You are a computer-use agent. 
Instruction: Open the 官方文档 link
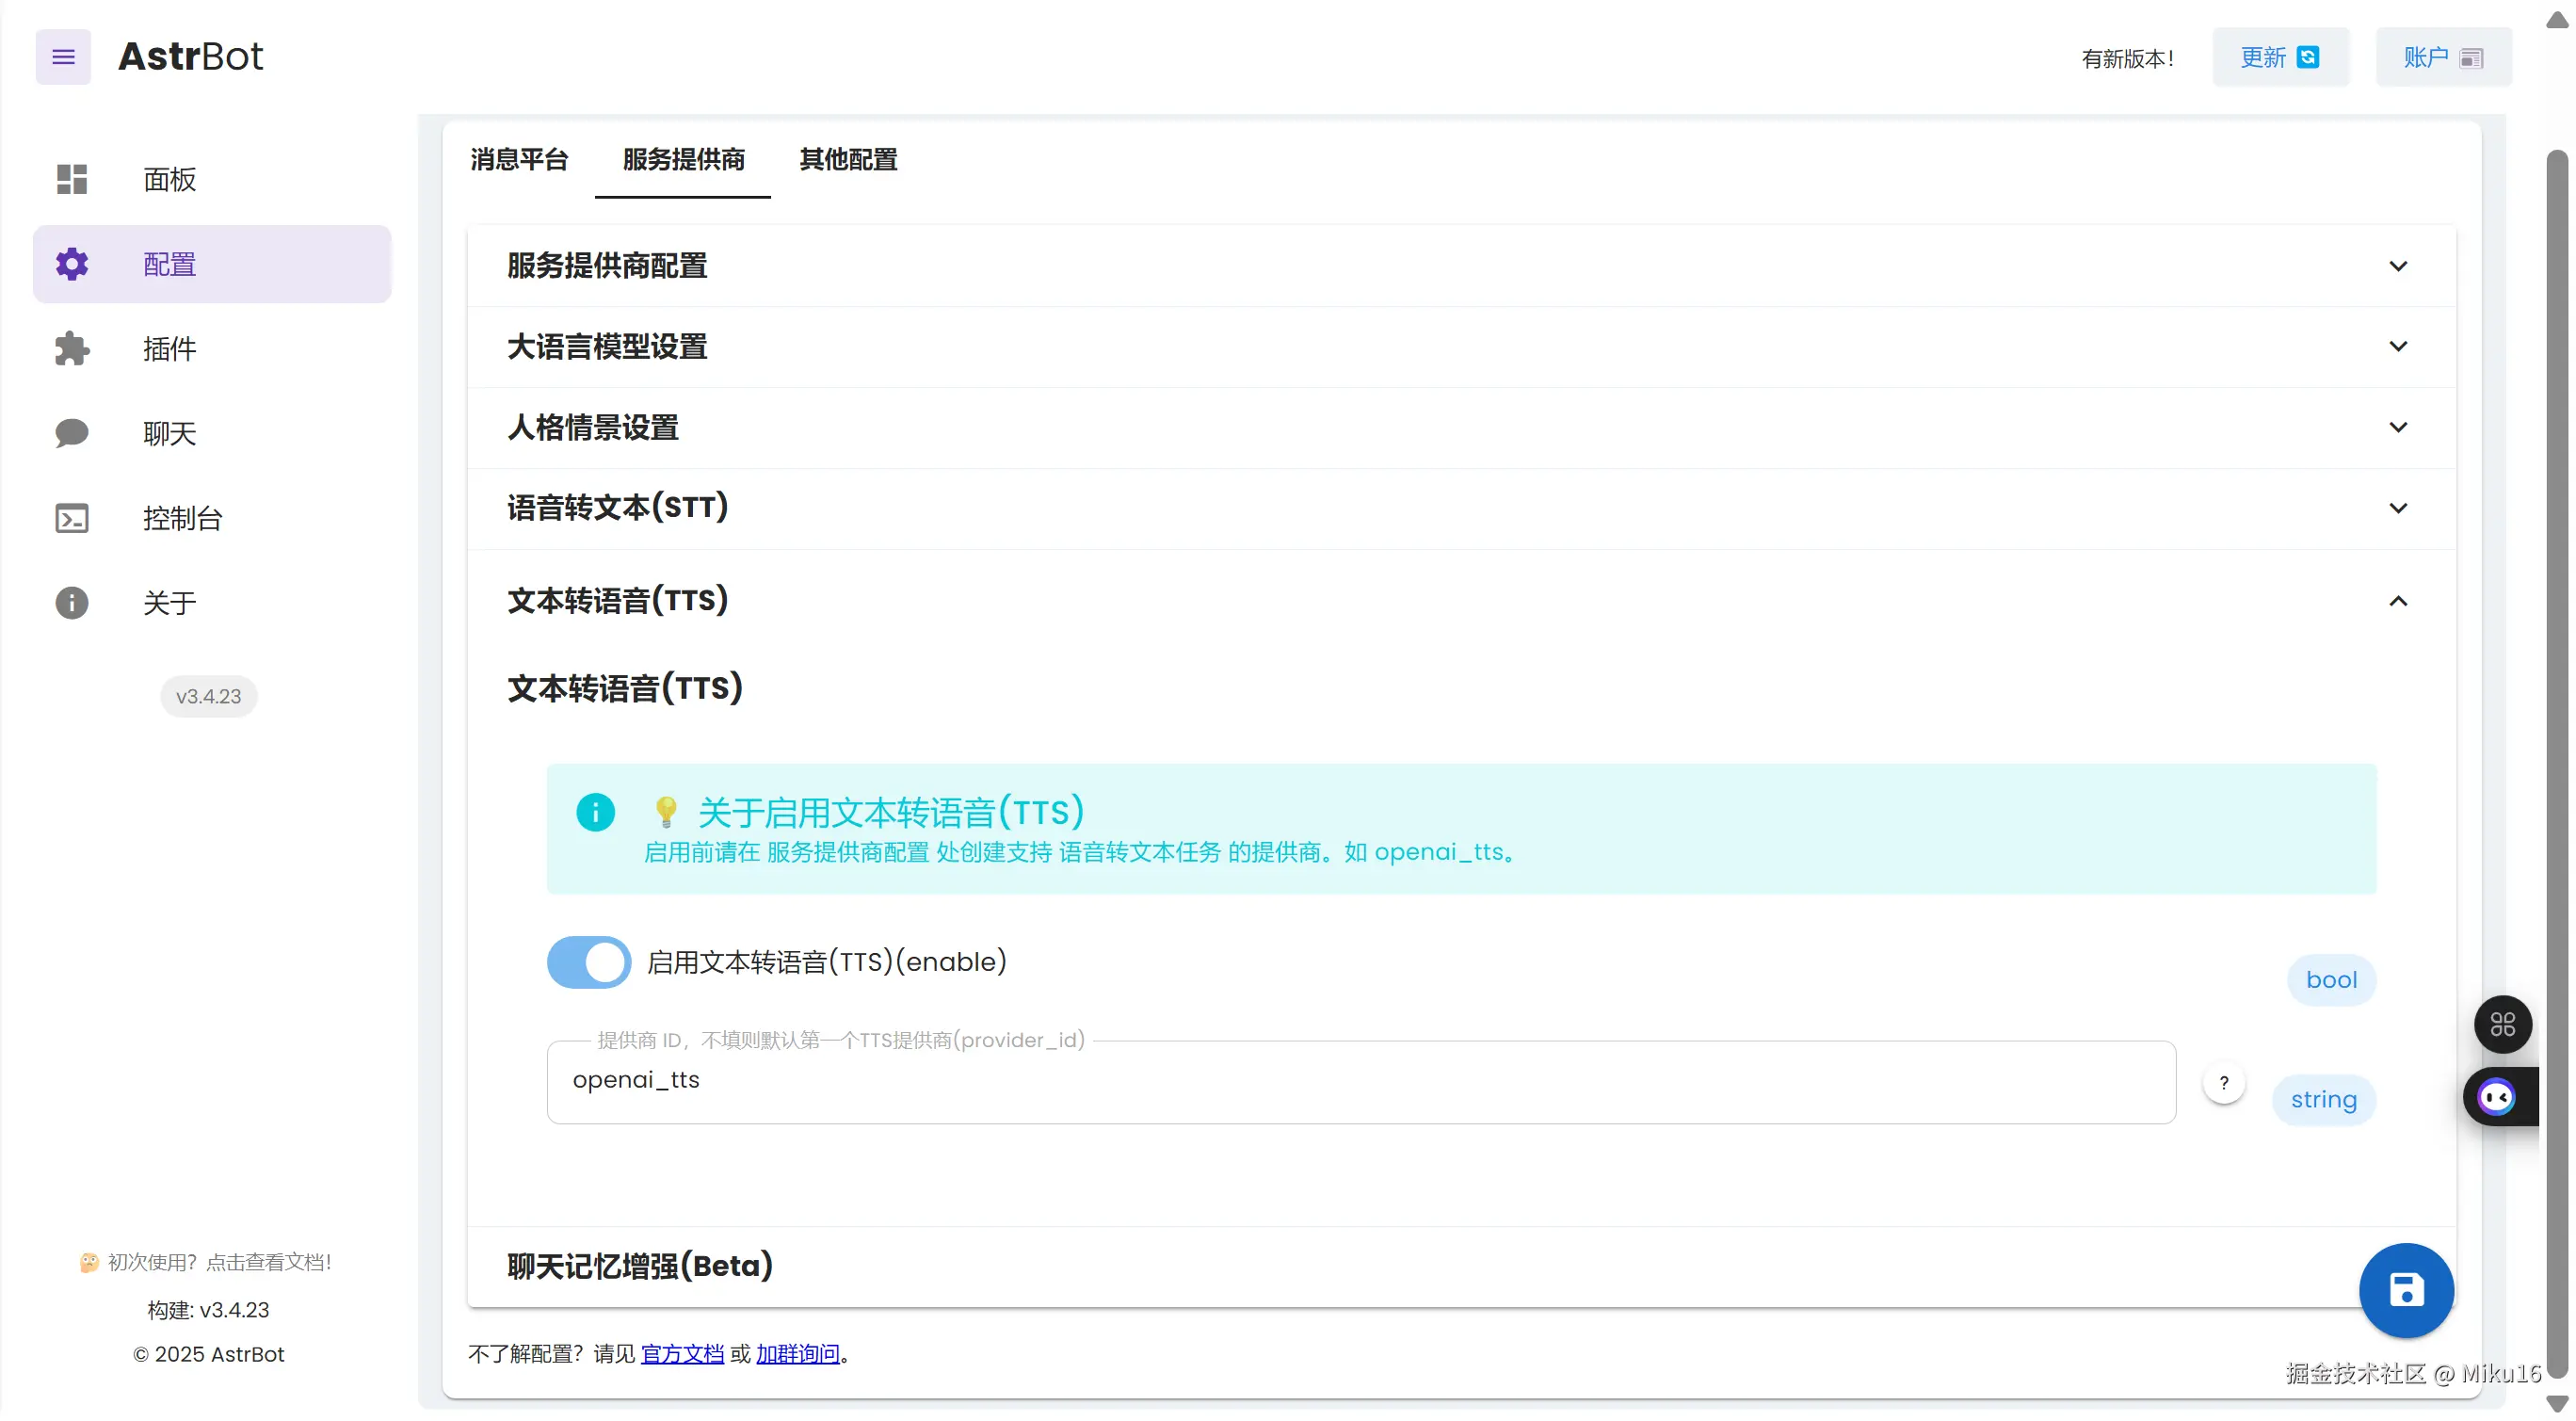tap(682, 1353)
